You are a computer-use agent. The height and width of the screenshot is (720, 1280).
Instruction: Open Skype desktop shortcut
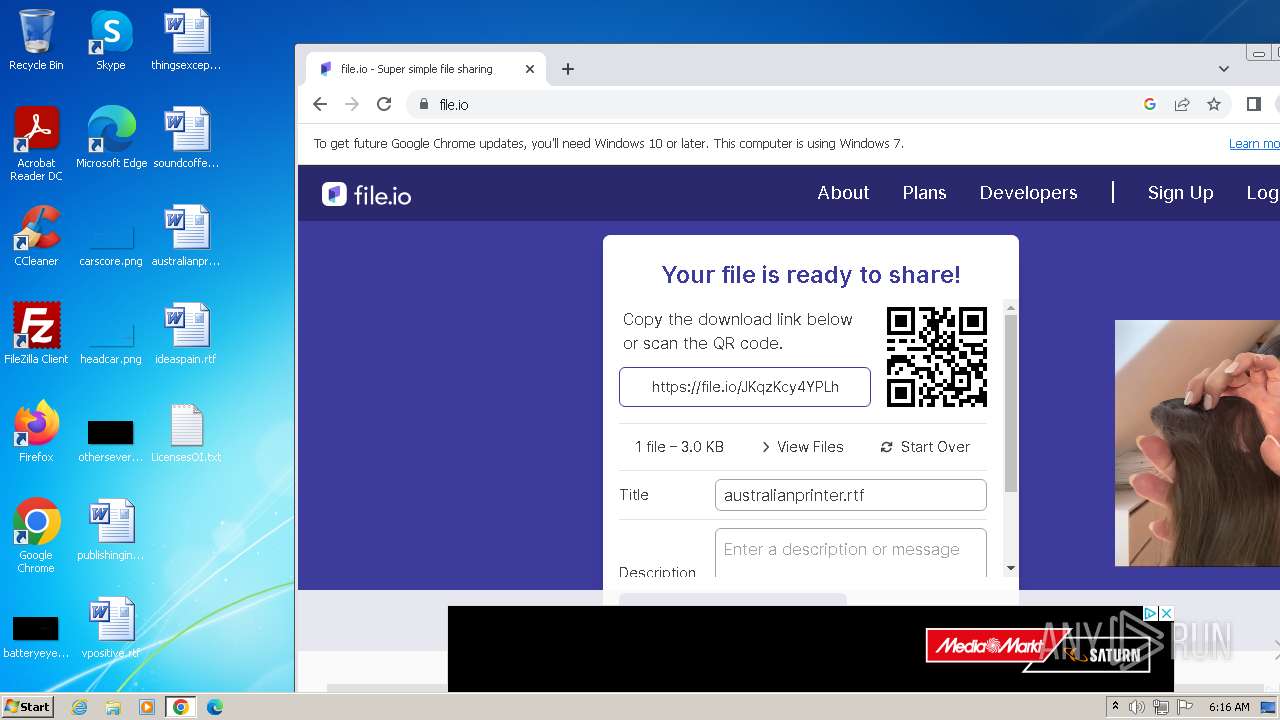pos(110,40)
